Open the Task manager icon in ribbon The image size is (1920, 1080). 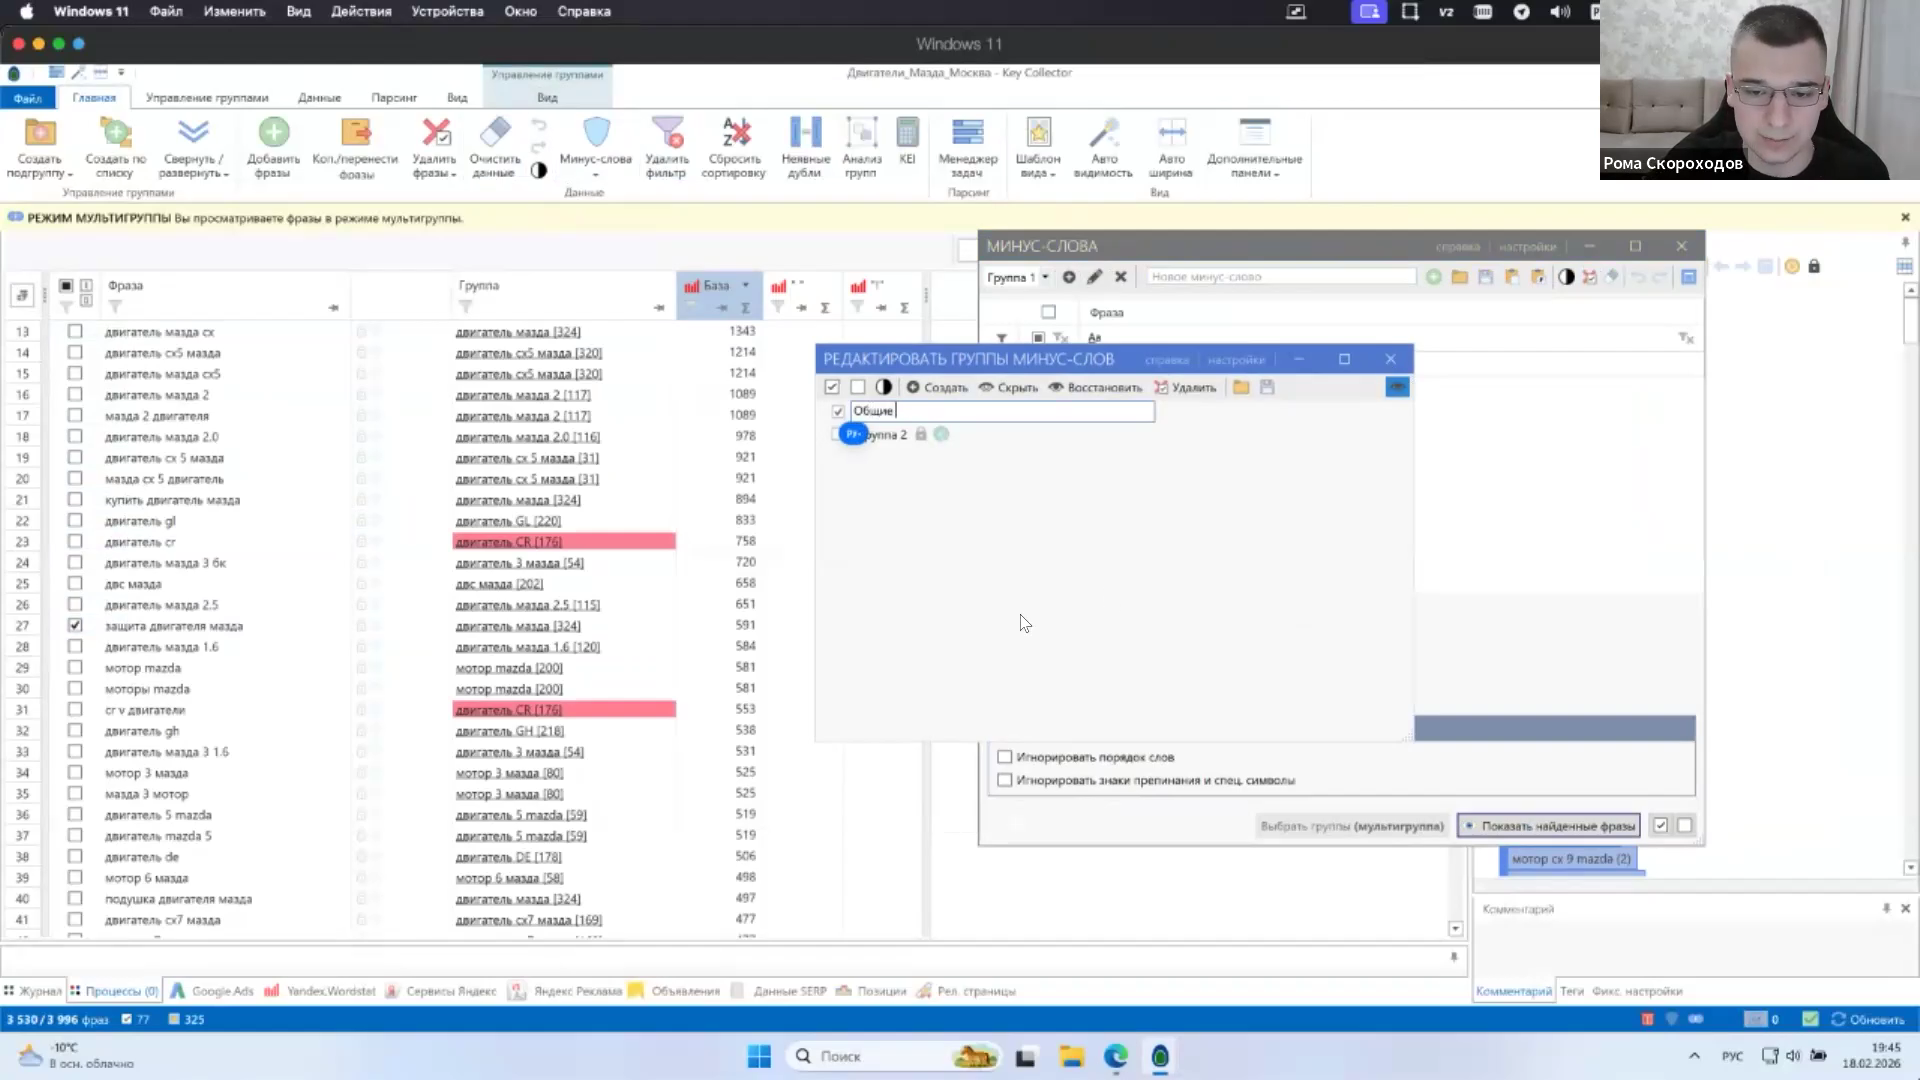[x=967, y=132]
